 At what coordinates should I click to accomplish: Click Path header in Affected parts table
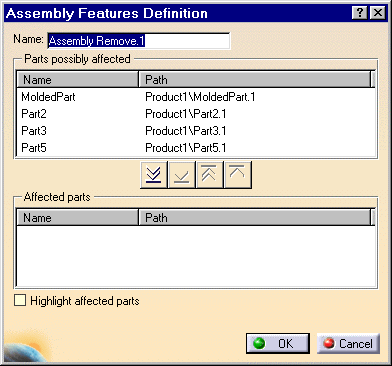coord(255,218)
